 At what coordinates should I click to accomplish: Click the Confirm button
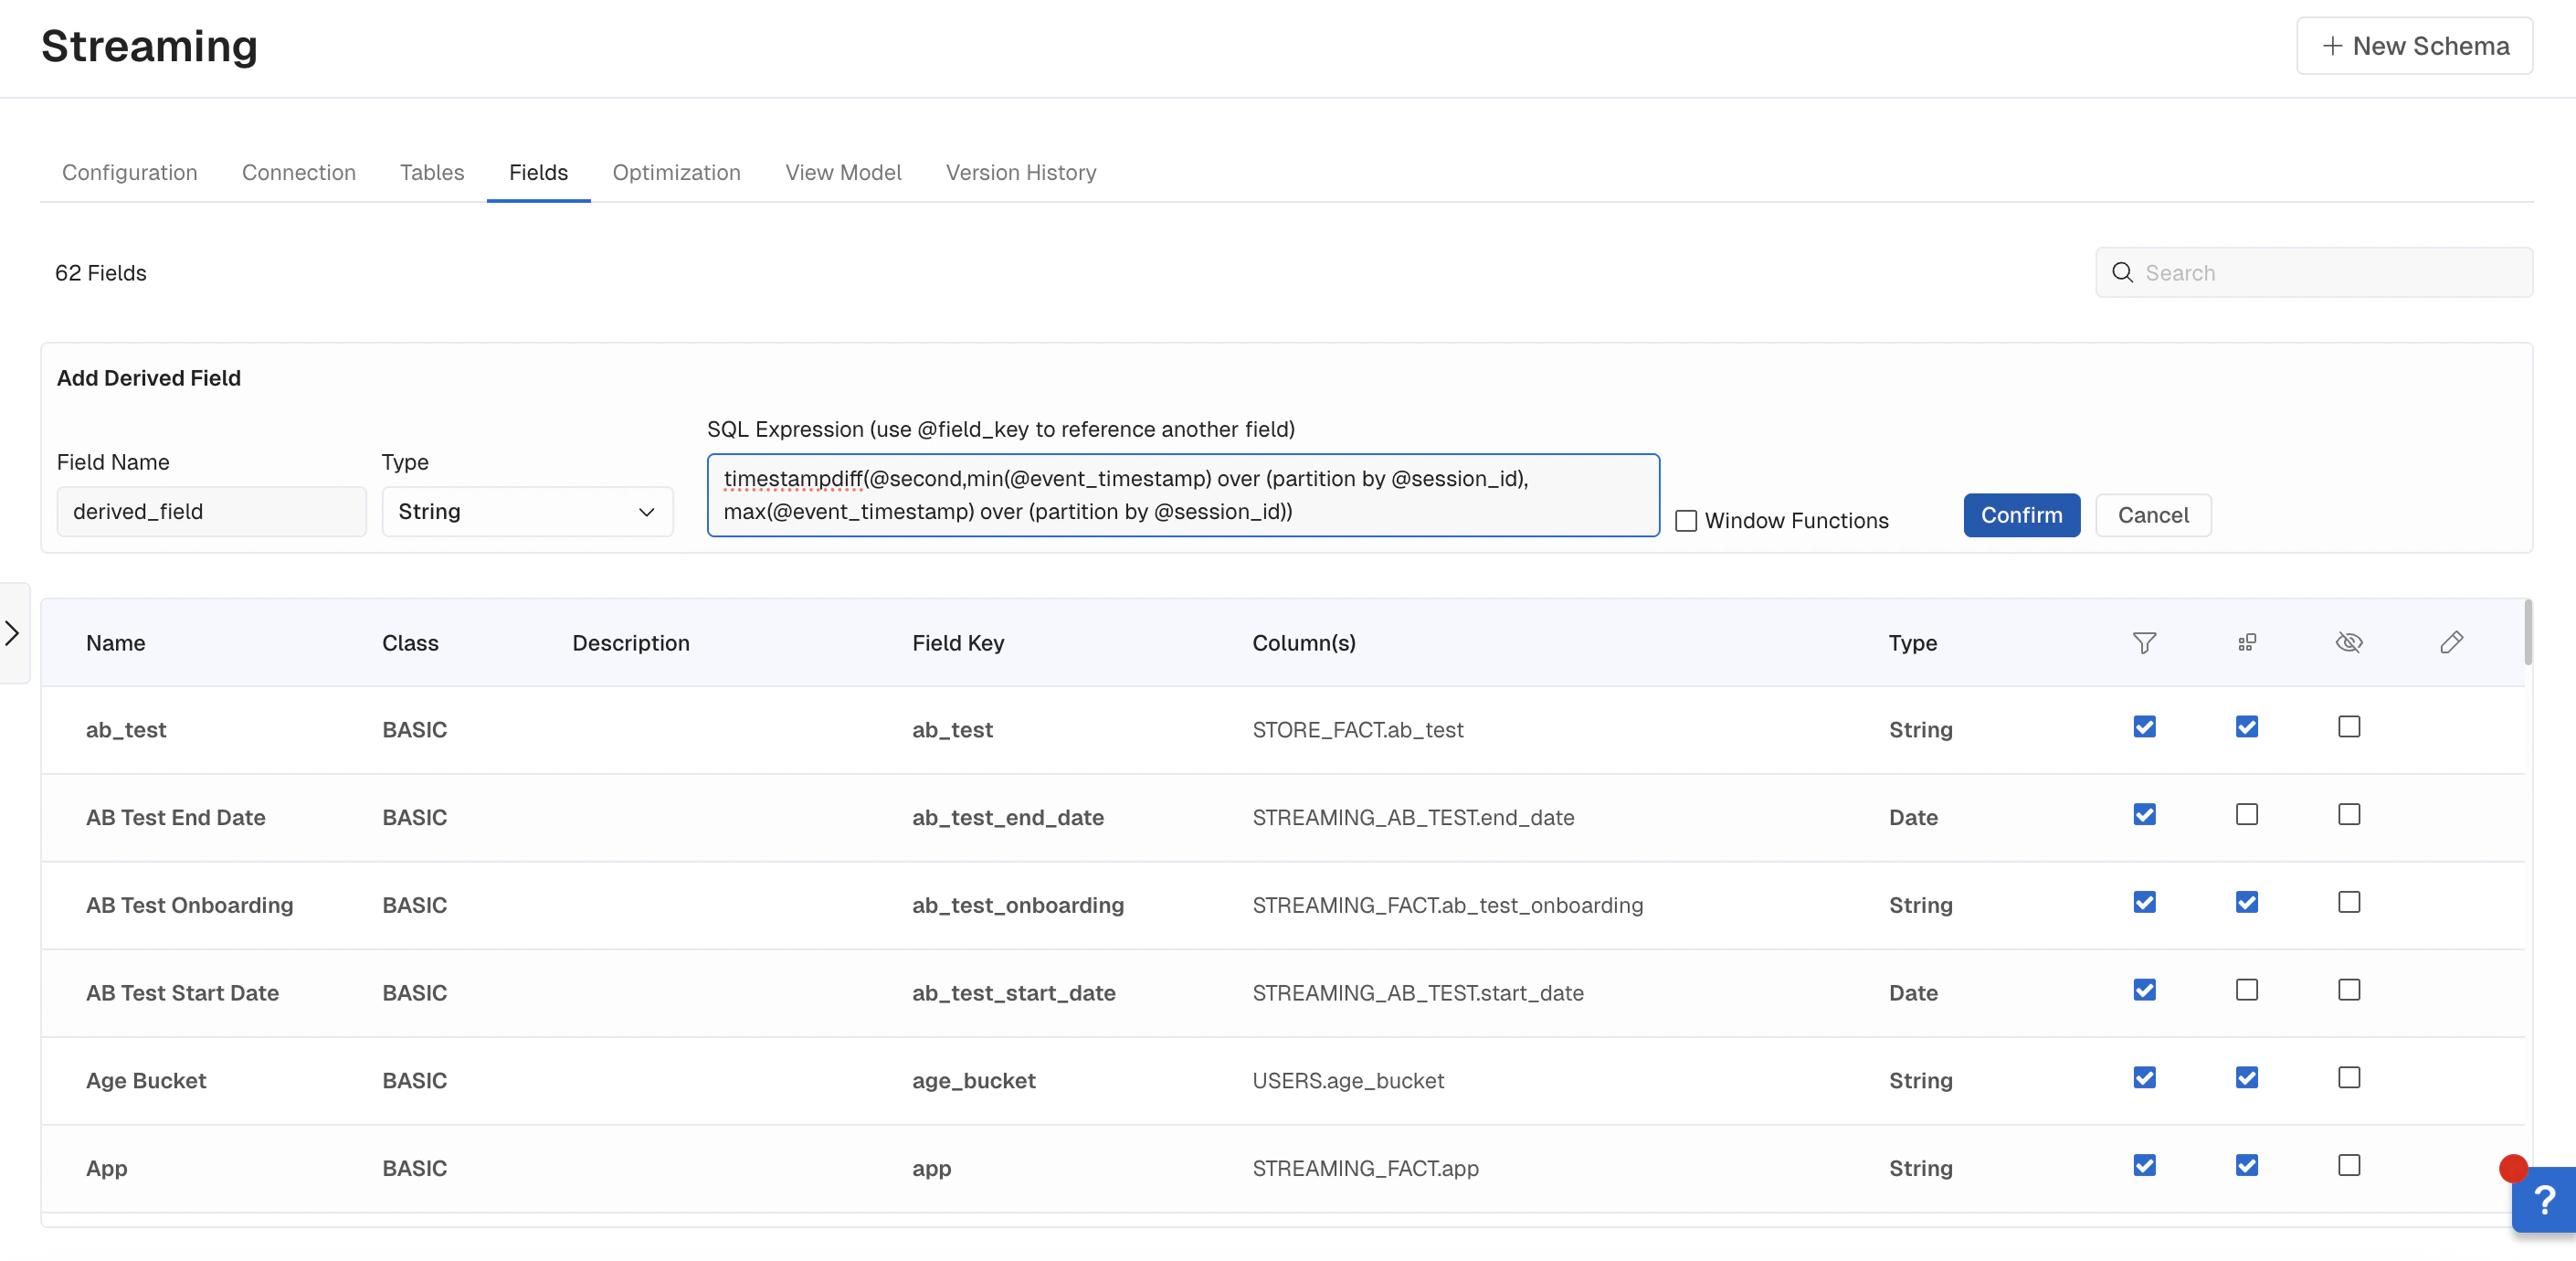pos(2021,515)
